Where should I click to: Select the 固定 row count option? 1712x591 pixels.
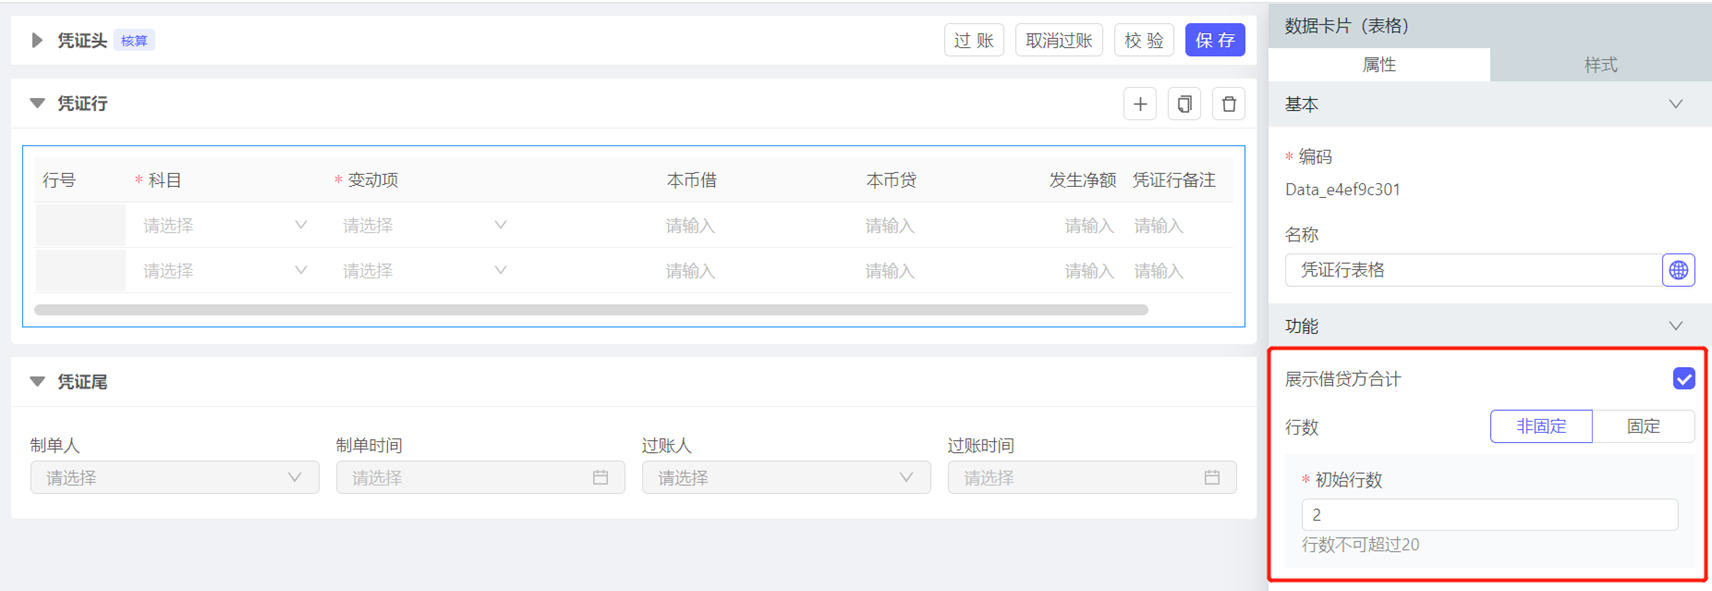tap(1643, 426)
